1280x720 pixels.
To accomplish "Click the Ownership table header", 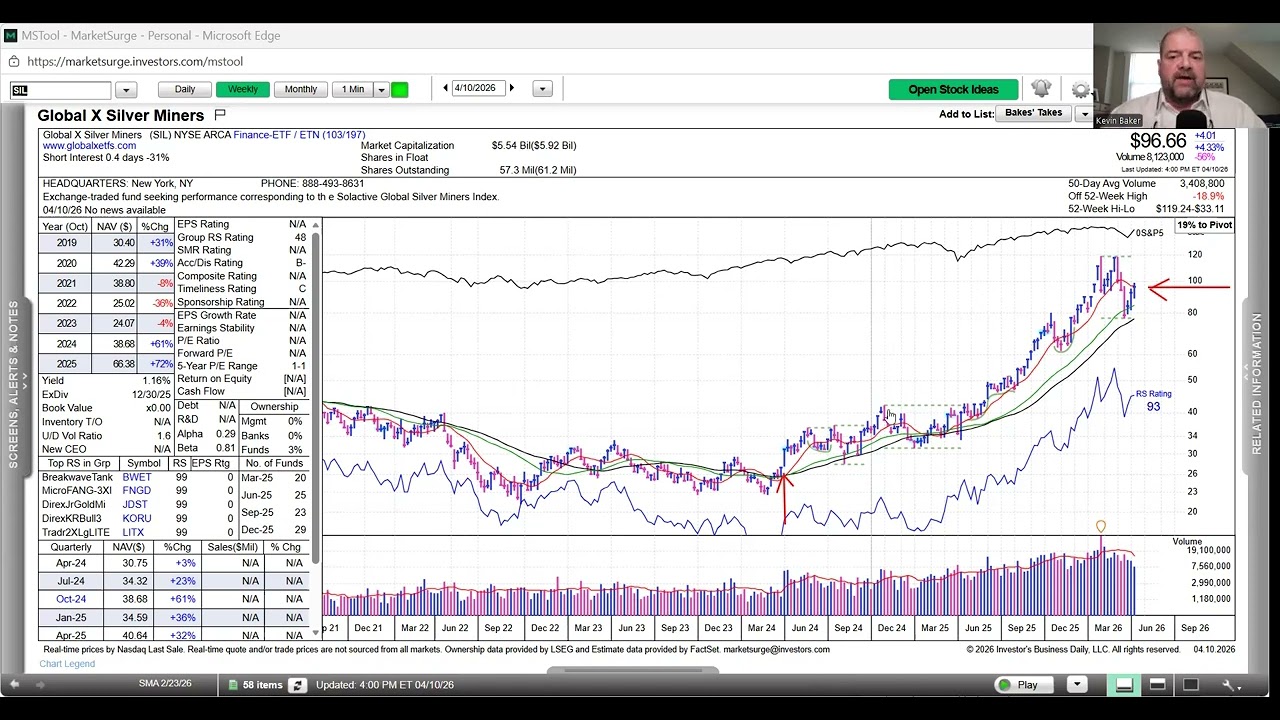I will (274, 407).
